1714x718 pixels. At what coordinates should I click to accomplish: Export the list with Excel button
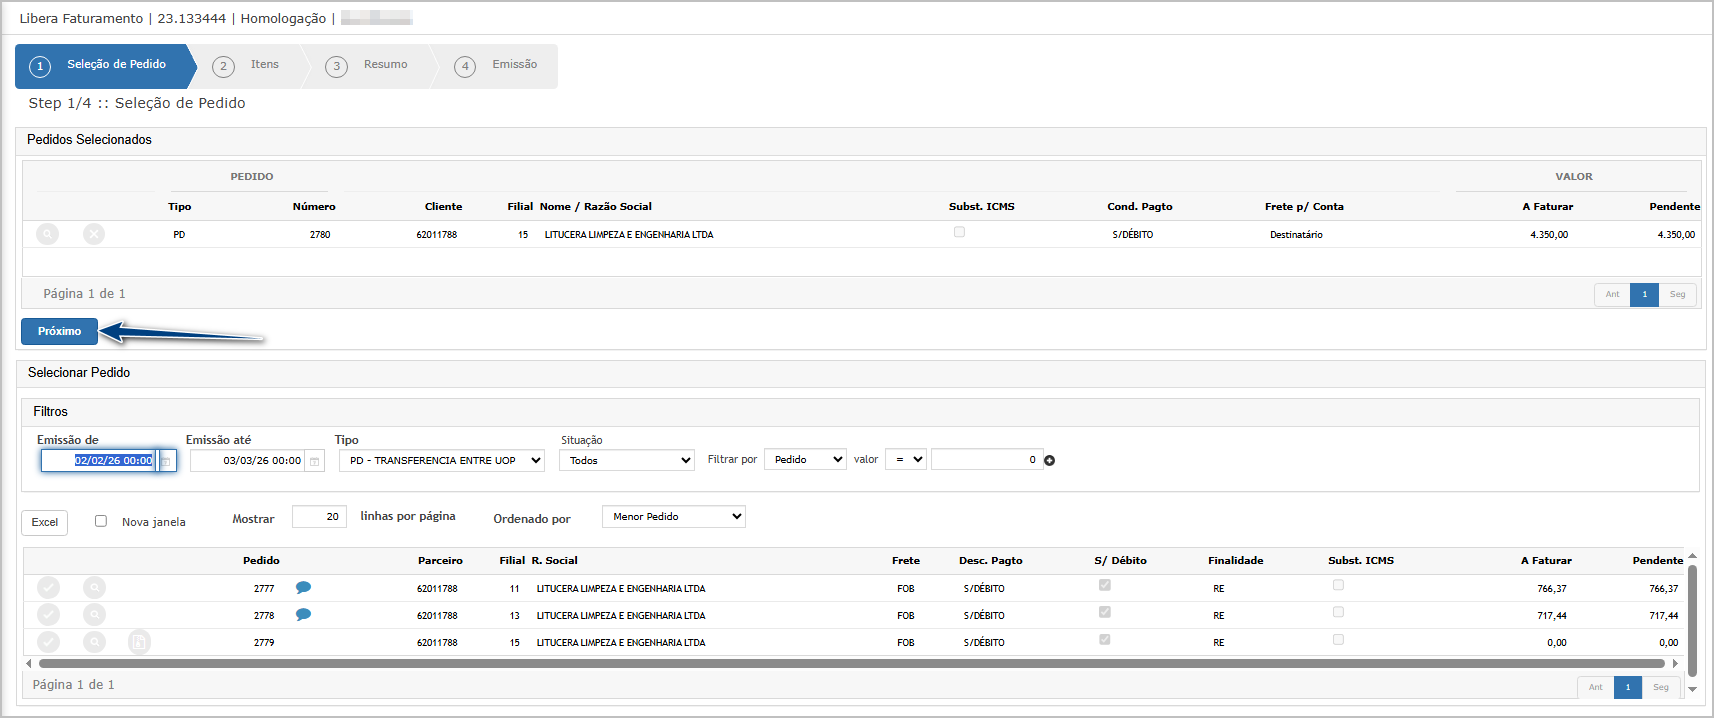click(45, 522)
